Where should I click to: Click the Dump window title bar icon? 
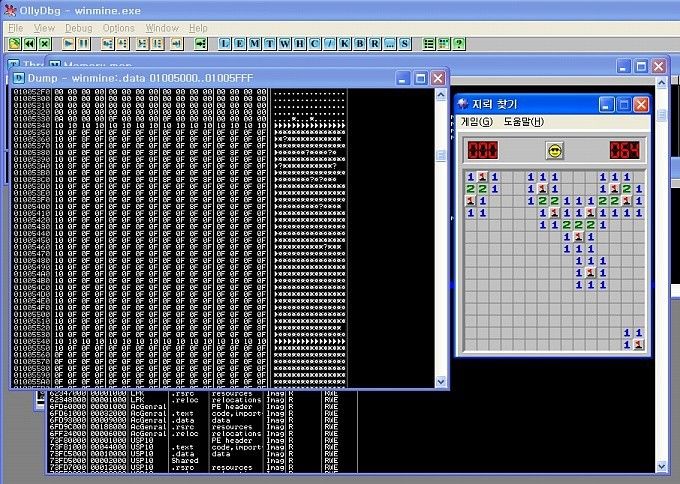coord(18,78)
